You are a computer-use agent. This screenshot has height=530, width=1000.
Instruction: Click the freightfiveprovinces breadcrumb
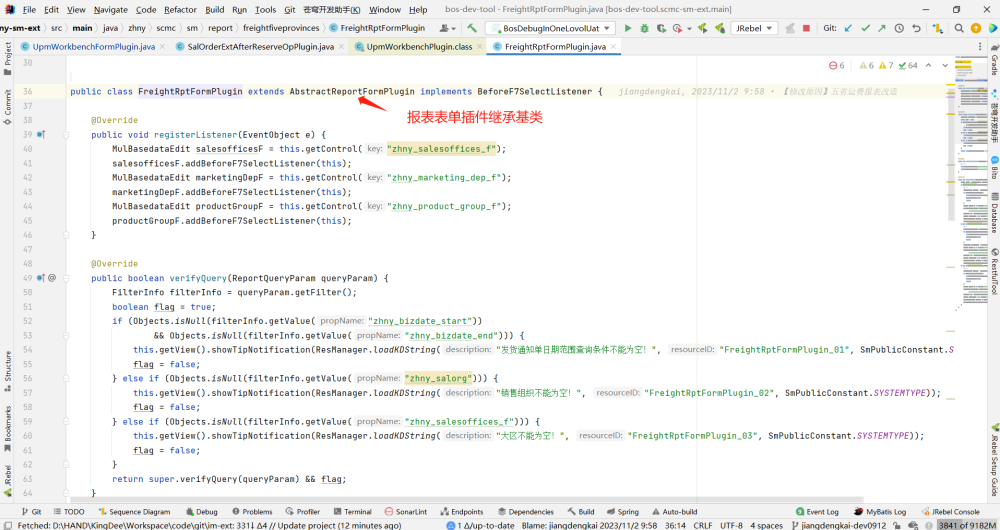pos(281,28)
